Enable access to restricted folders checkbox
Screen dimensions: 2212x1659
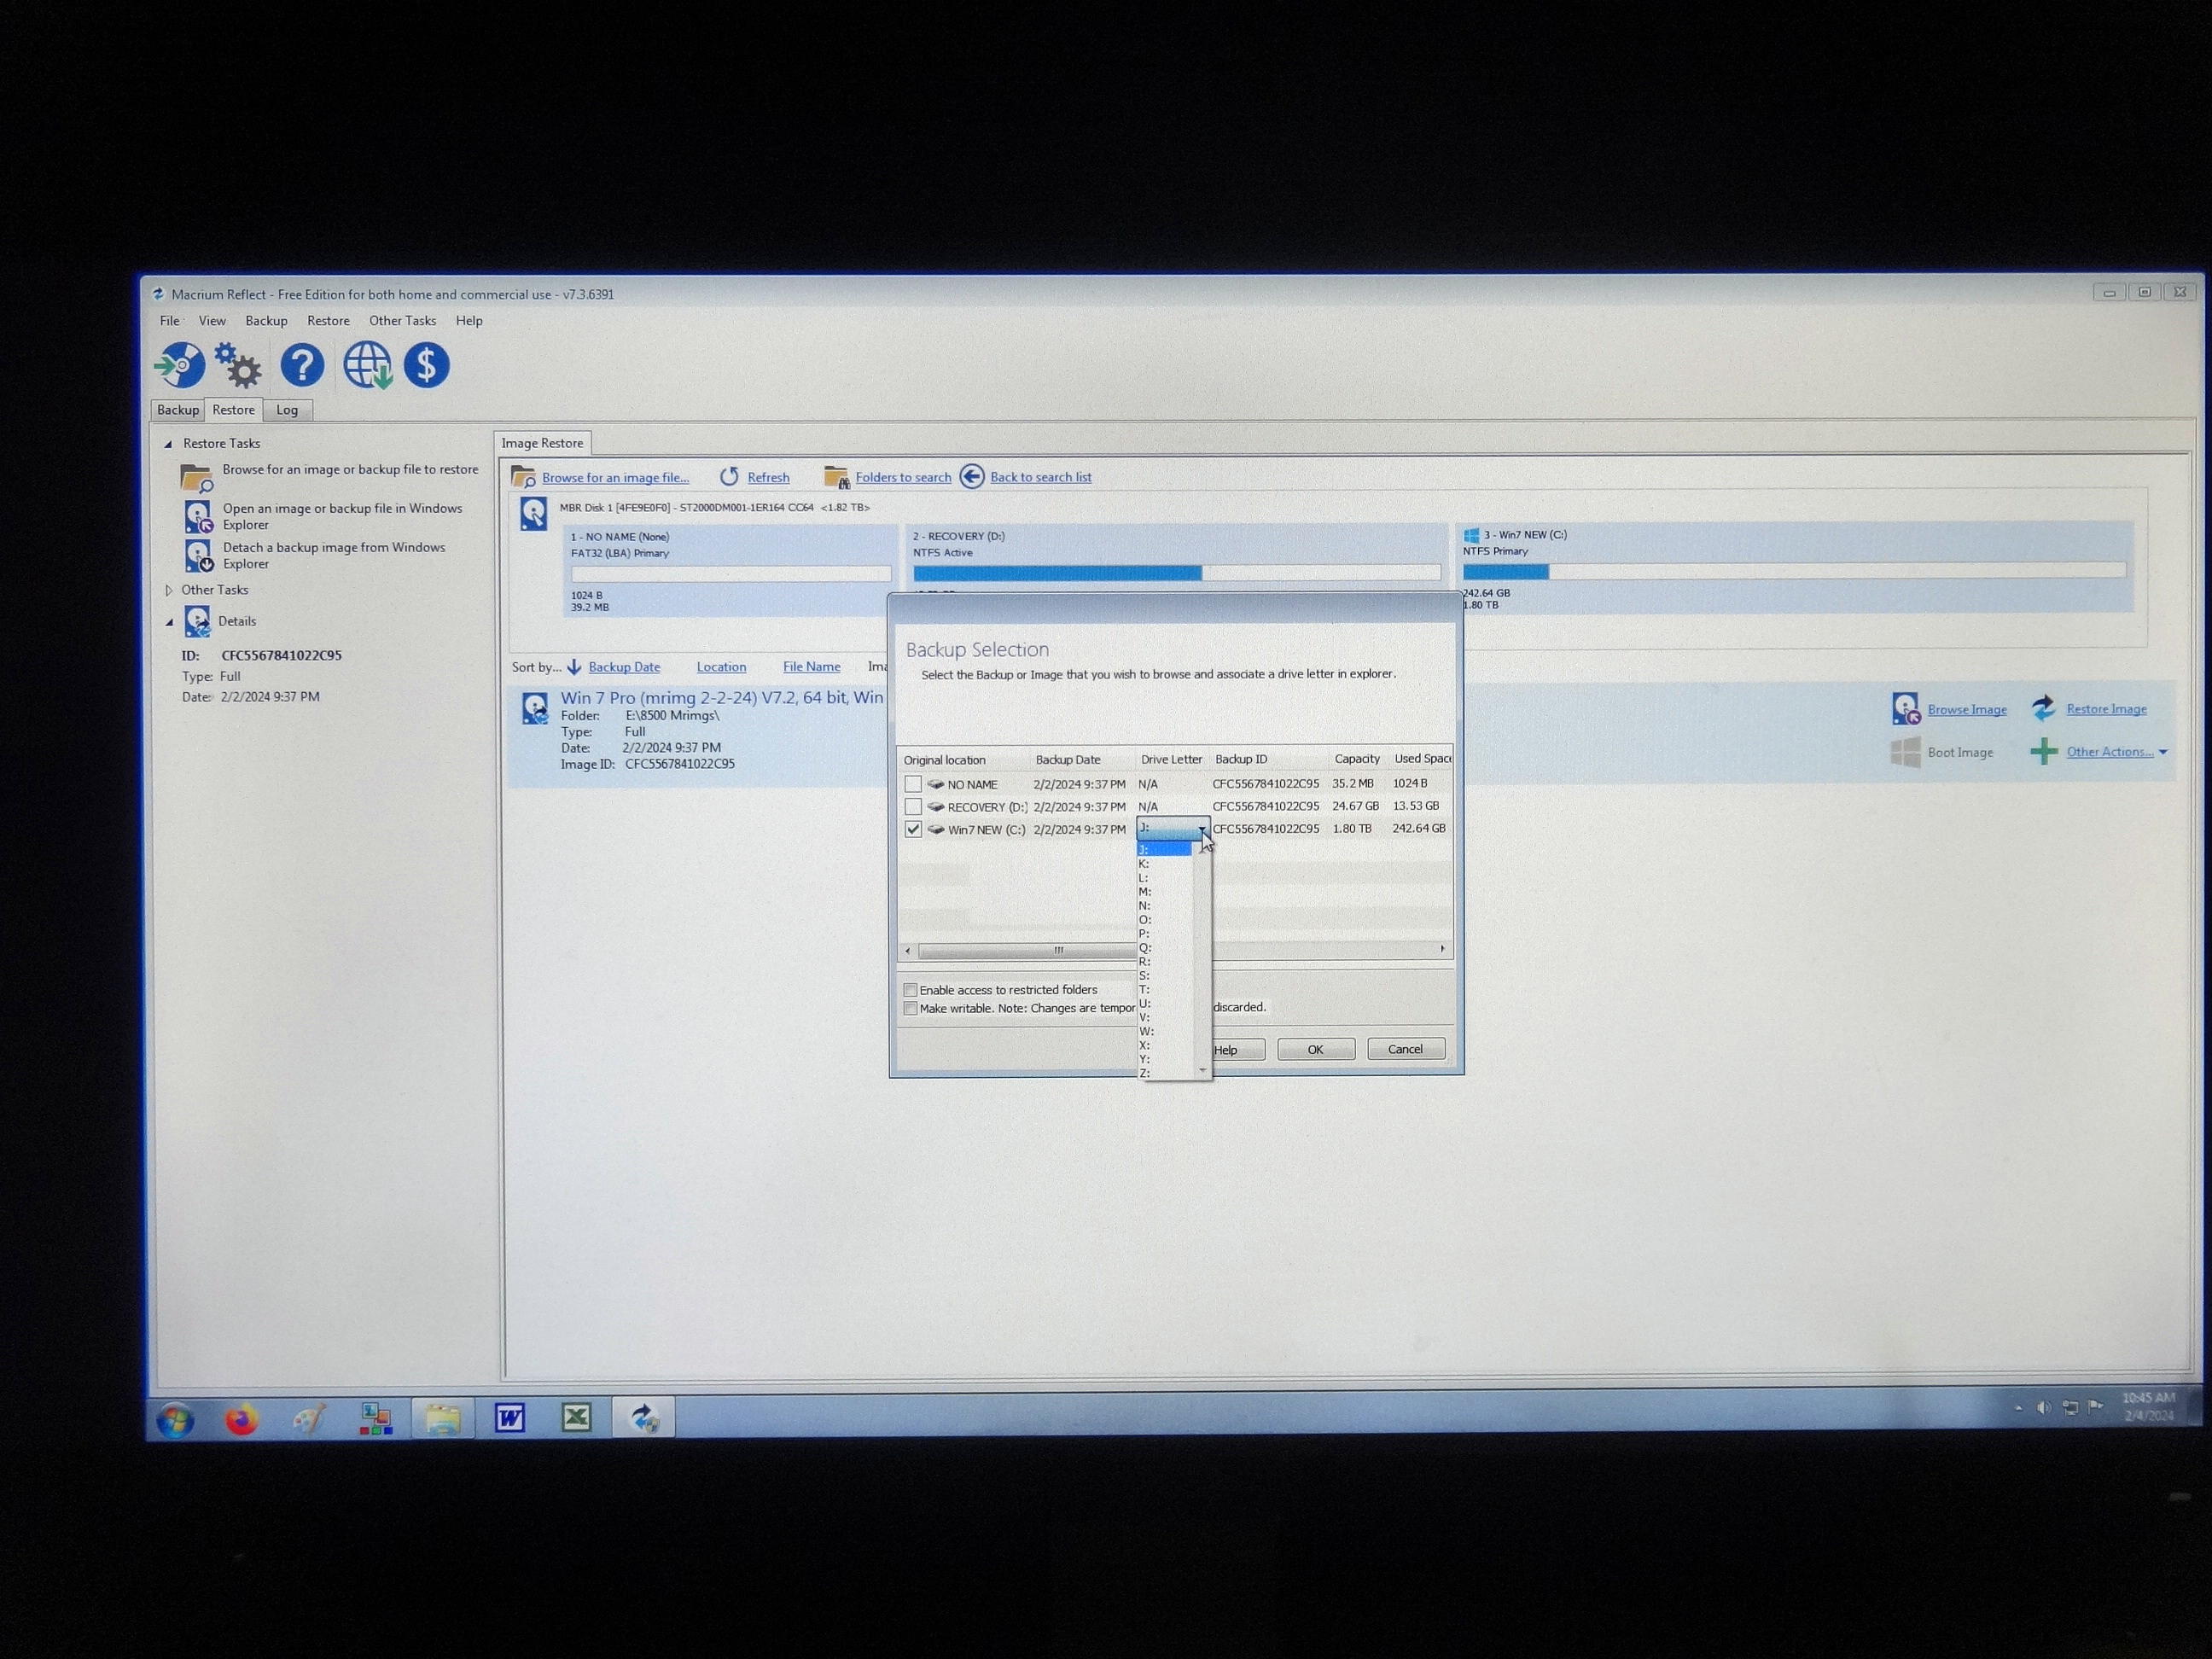pyautogui.click(x=911, y=990)
